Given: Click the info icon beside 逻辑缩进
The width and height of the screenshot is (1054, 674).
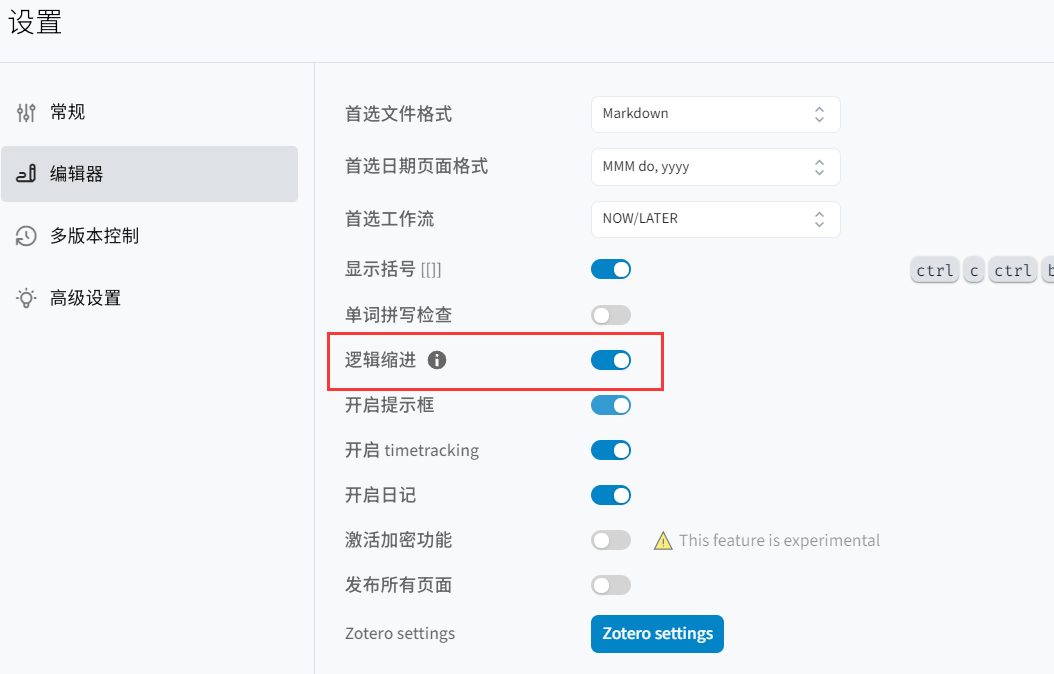Looking at the screenshot, I should tap(436, 360).
